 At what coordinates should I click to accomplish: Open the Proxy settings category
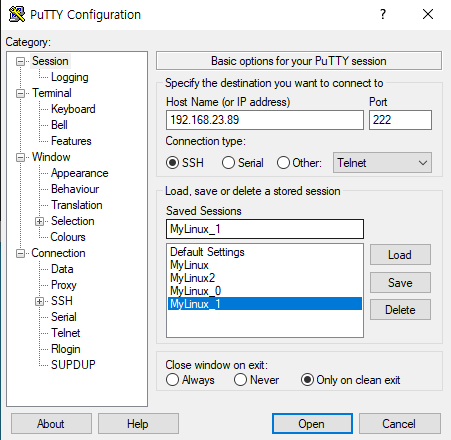[x=64, y=285]
